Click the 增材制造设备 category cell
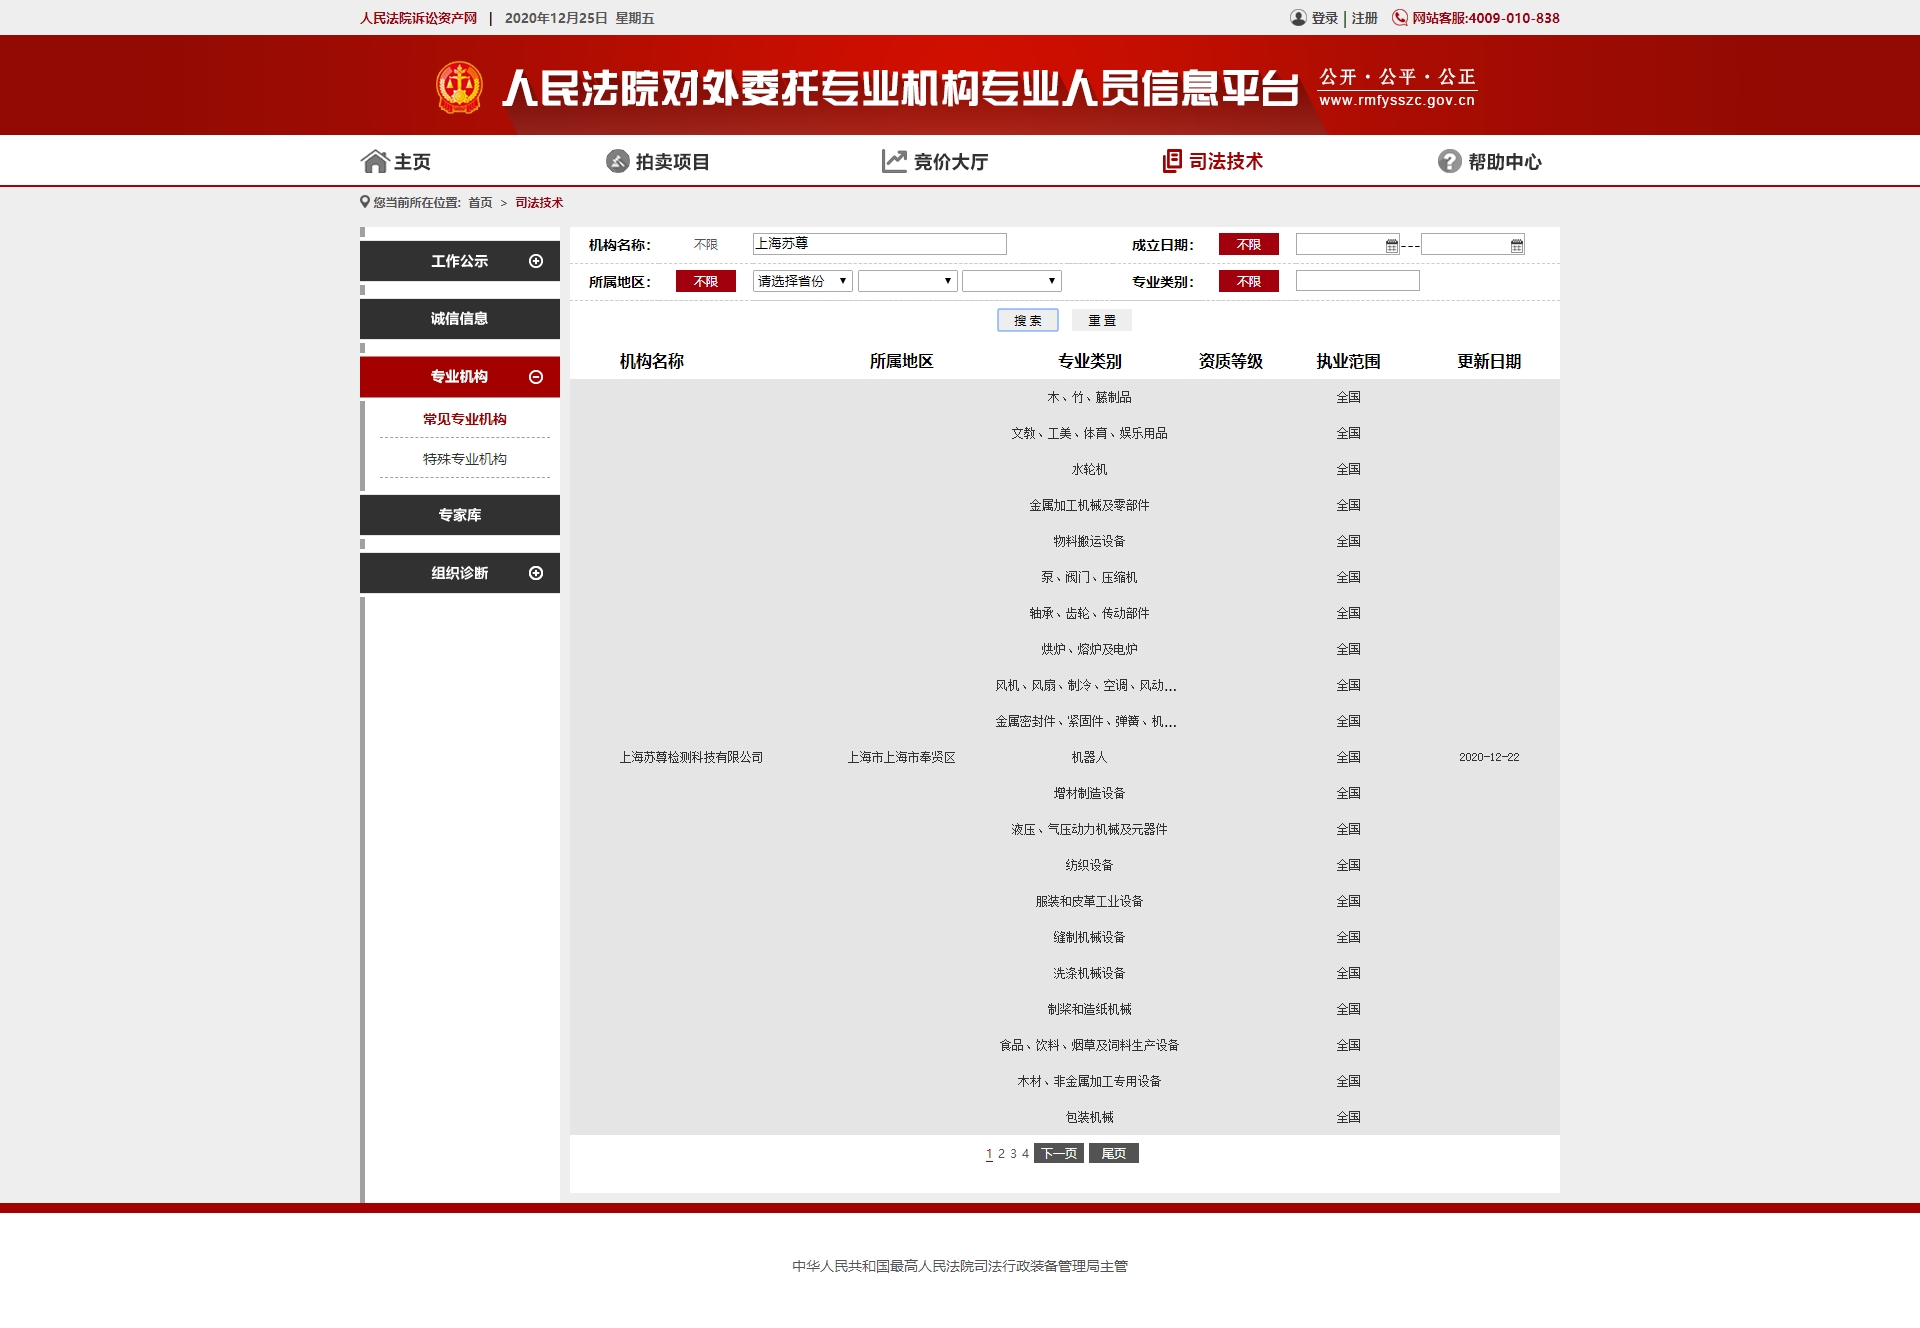Viewport: 1920px width, 1328px height. (1089, 793)
